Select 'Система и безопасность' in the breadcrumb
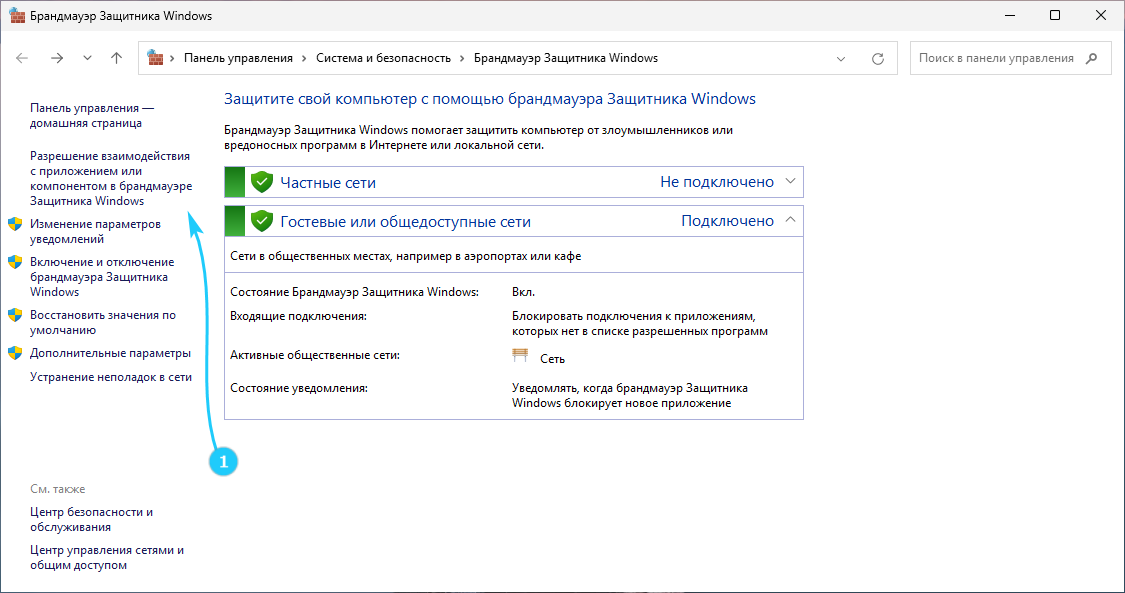Viewport: 1125px width, 593px height. point(383,58)
